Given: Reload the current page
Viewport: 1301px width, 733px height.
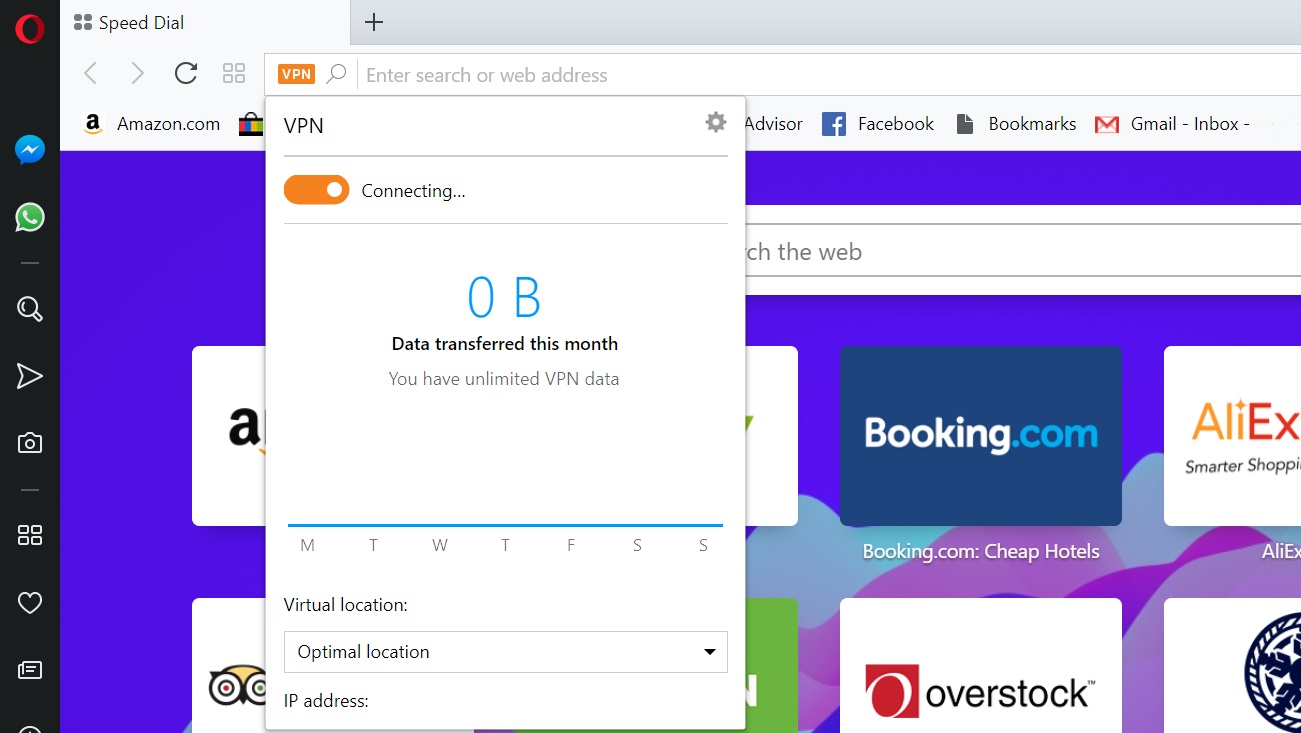Looking at the screenshot, I should tap(186, 73).
